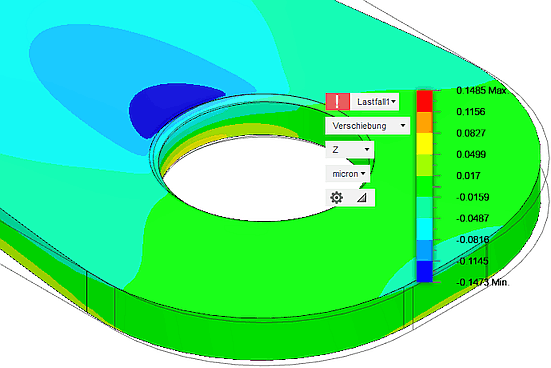Expand the Verschiebung result type dropdown

(x=368, y=126)
